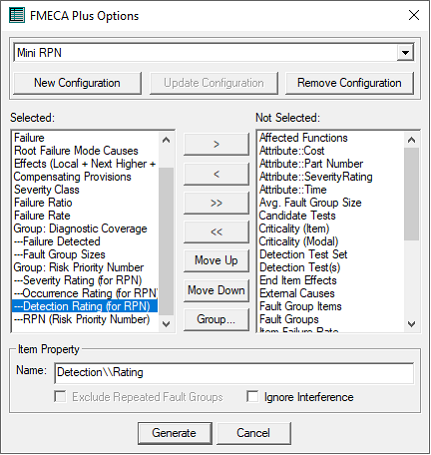Select Severity Class in the Selected list
Viewport: 431px width, 455px height.
pyautogui.click(x=47, y=190)
